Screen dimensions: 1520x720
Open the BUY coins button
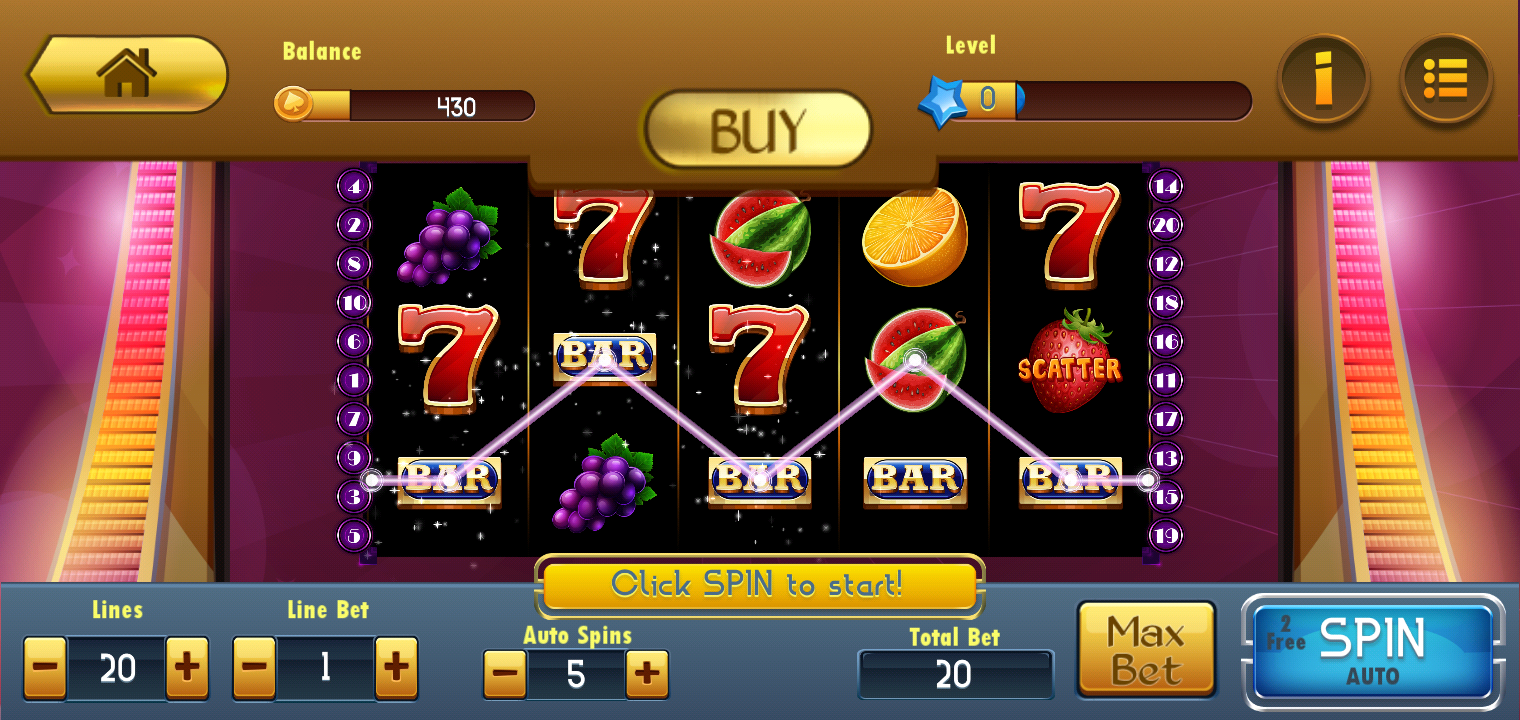pyautogui.click(x=758, y=130)
